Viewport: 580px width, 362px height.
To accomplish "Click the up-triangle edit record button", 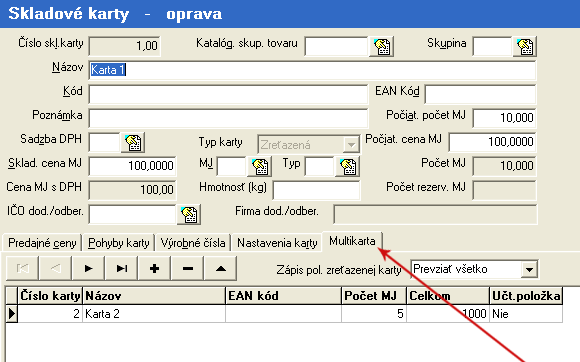I will tap(221, 268).
